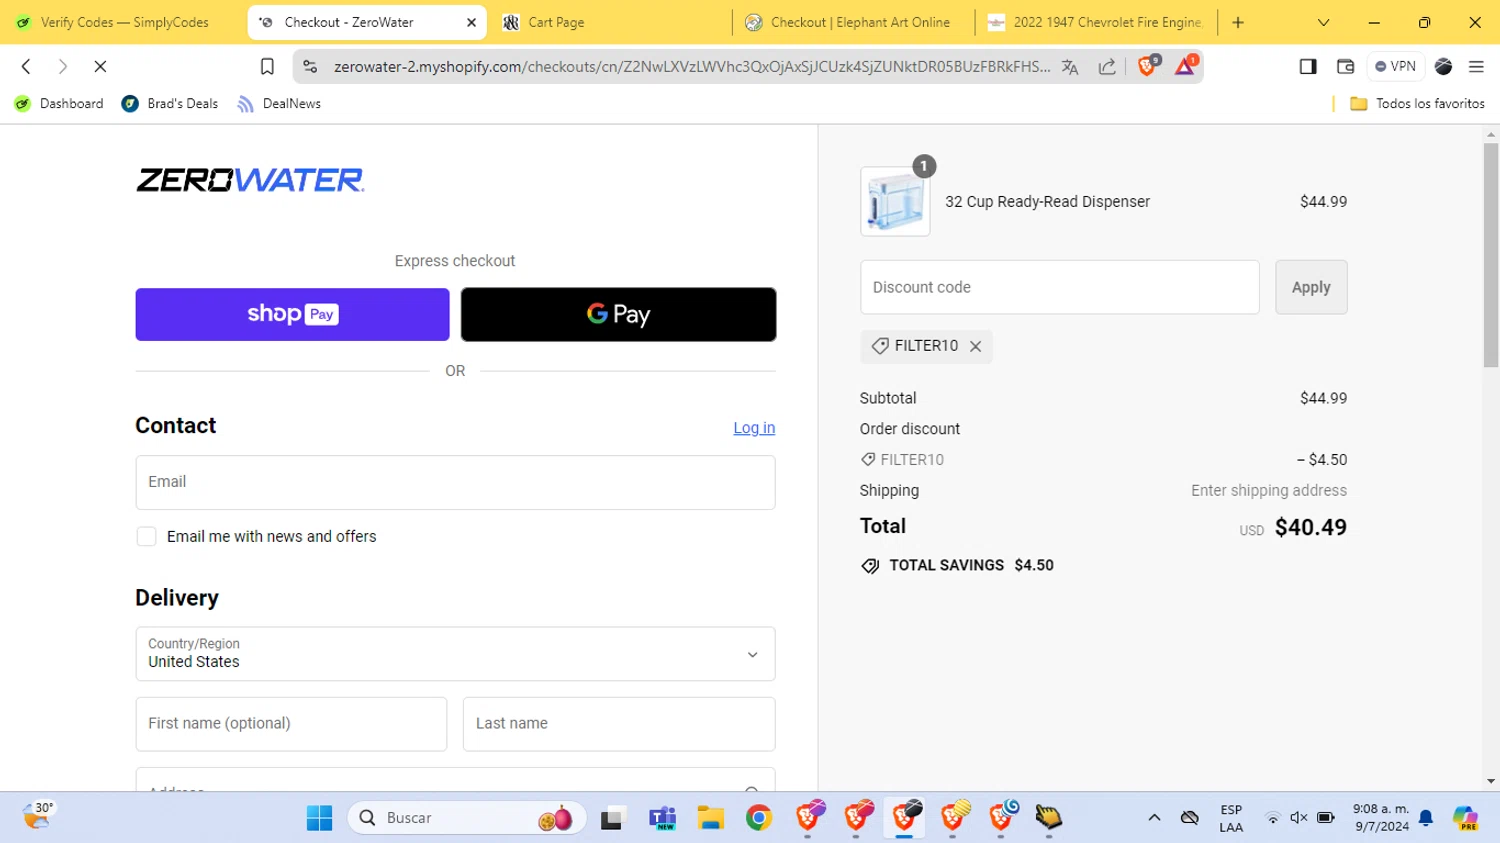Open Google Chrome from the taskbar
1500x843 pixels.
759,818
